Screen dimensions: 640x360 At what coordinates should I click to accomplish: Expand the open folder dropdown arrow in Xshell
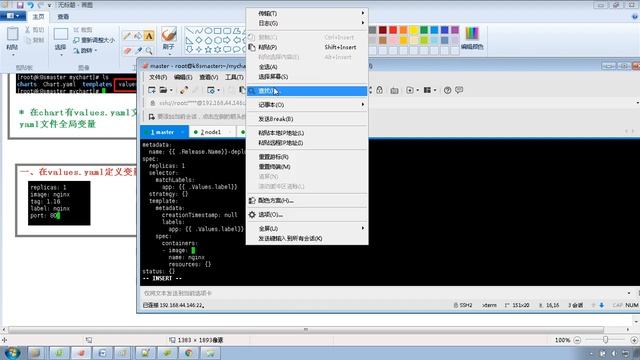click(x=171, y=91)
